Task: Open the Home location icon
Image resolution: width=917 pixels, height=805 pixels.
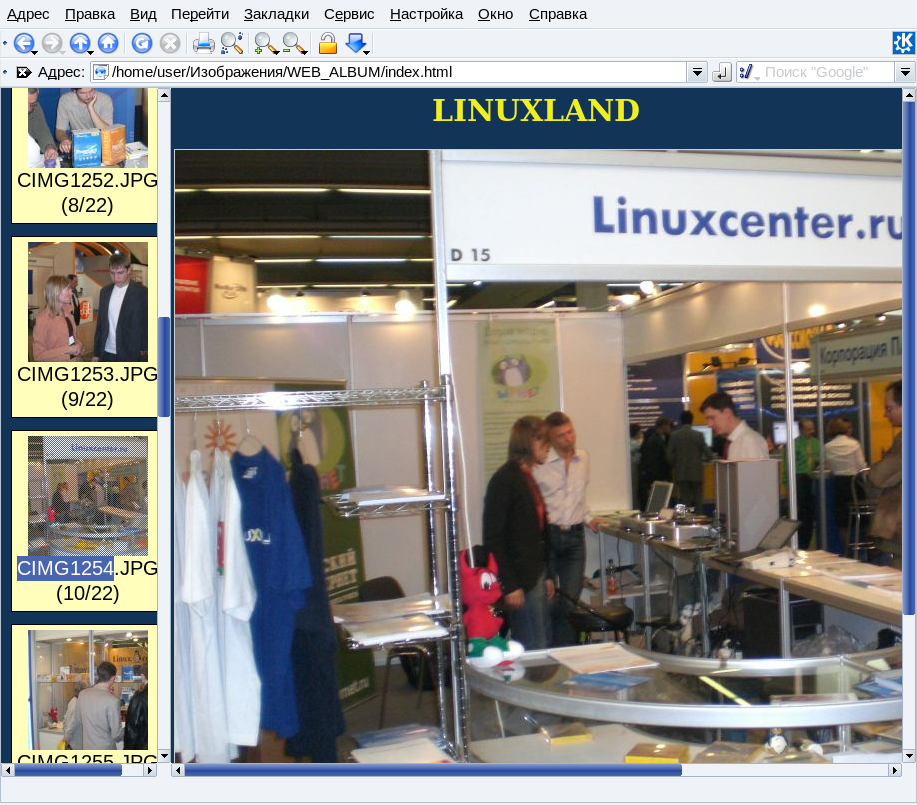Action: [x=108, y=43]
